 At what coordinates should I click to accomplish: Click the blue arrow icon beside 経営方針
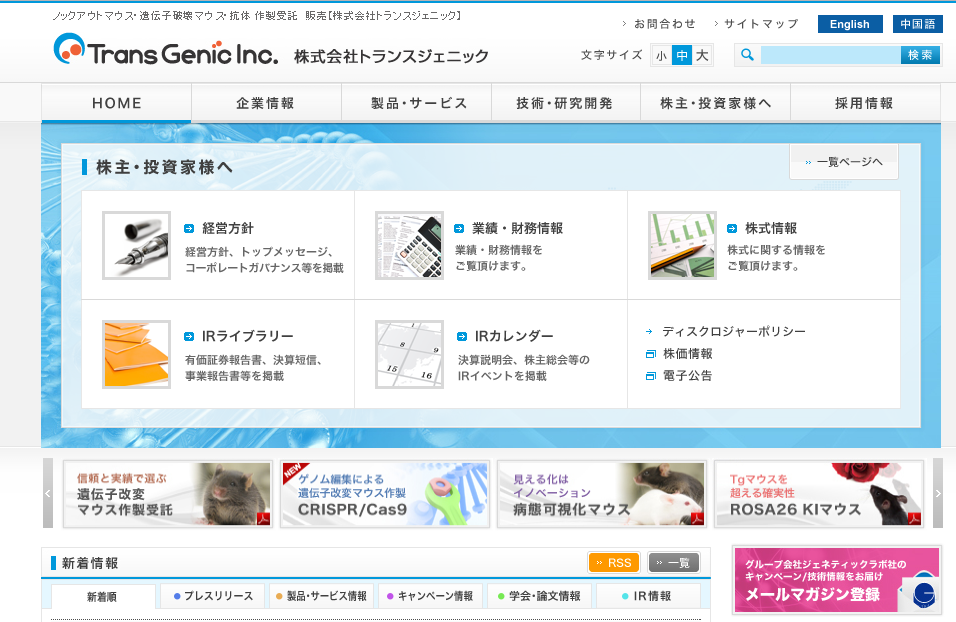[189, 229]
